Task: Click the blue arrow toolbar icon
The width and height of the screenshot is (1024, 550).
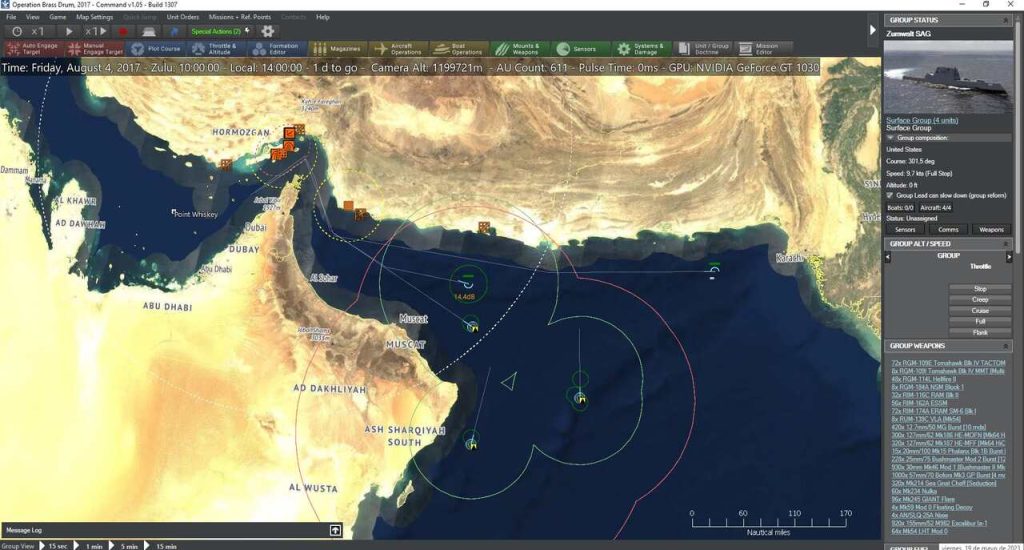Action: 174,31
